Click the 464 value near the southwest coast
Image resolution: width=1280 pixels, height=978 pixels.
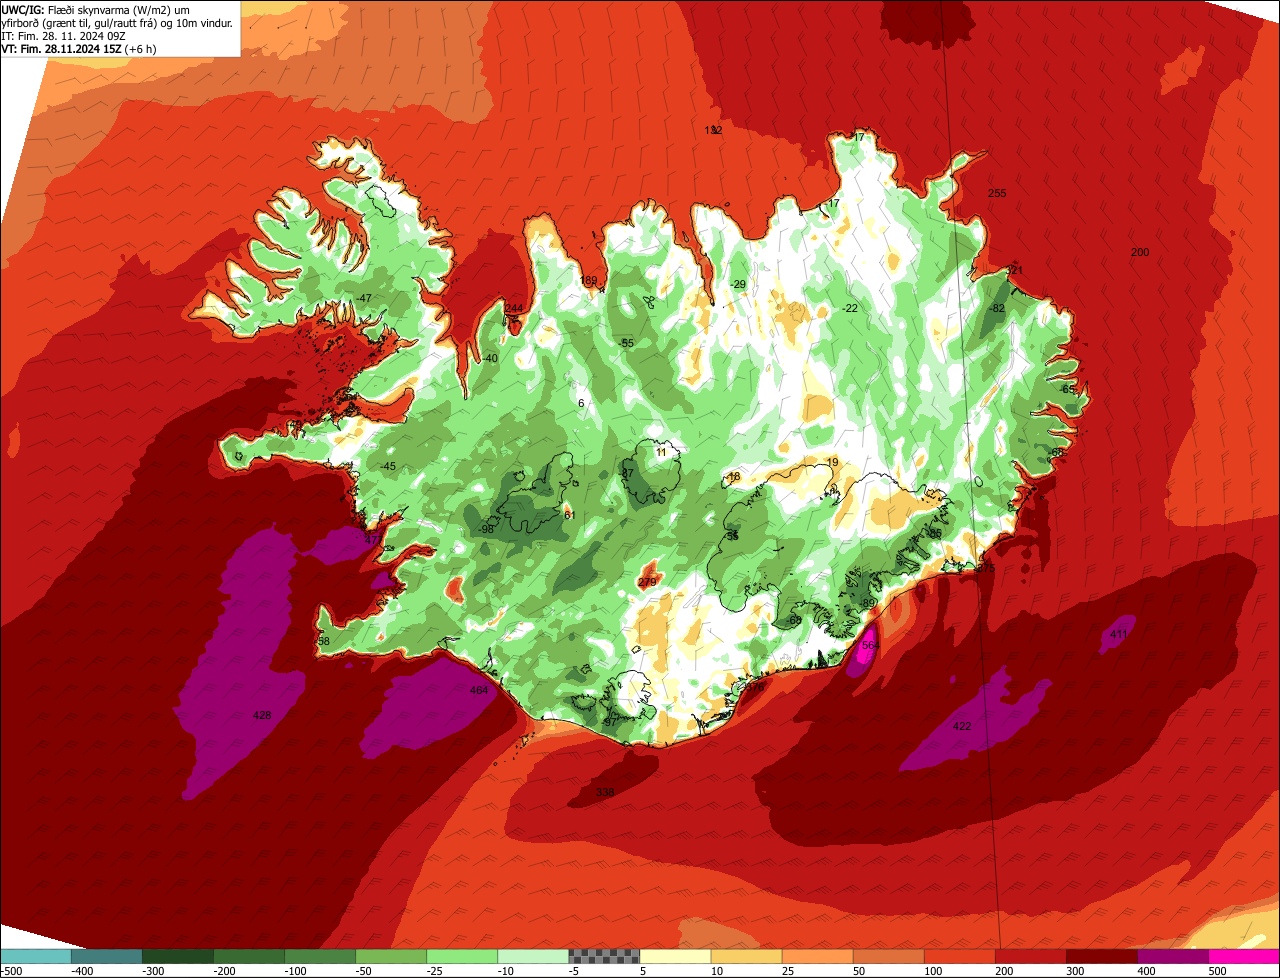pyautogui.click(x=479, y=690)
